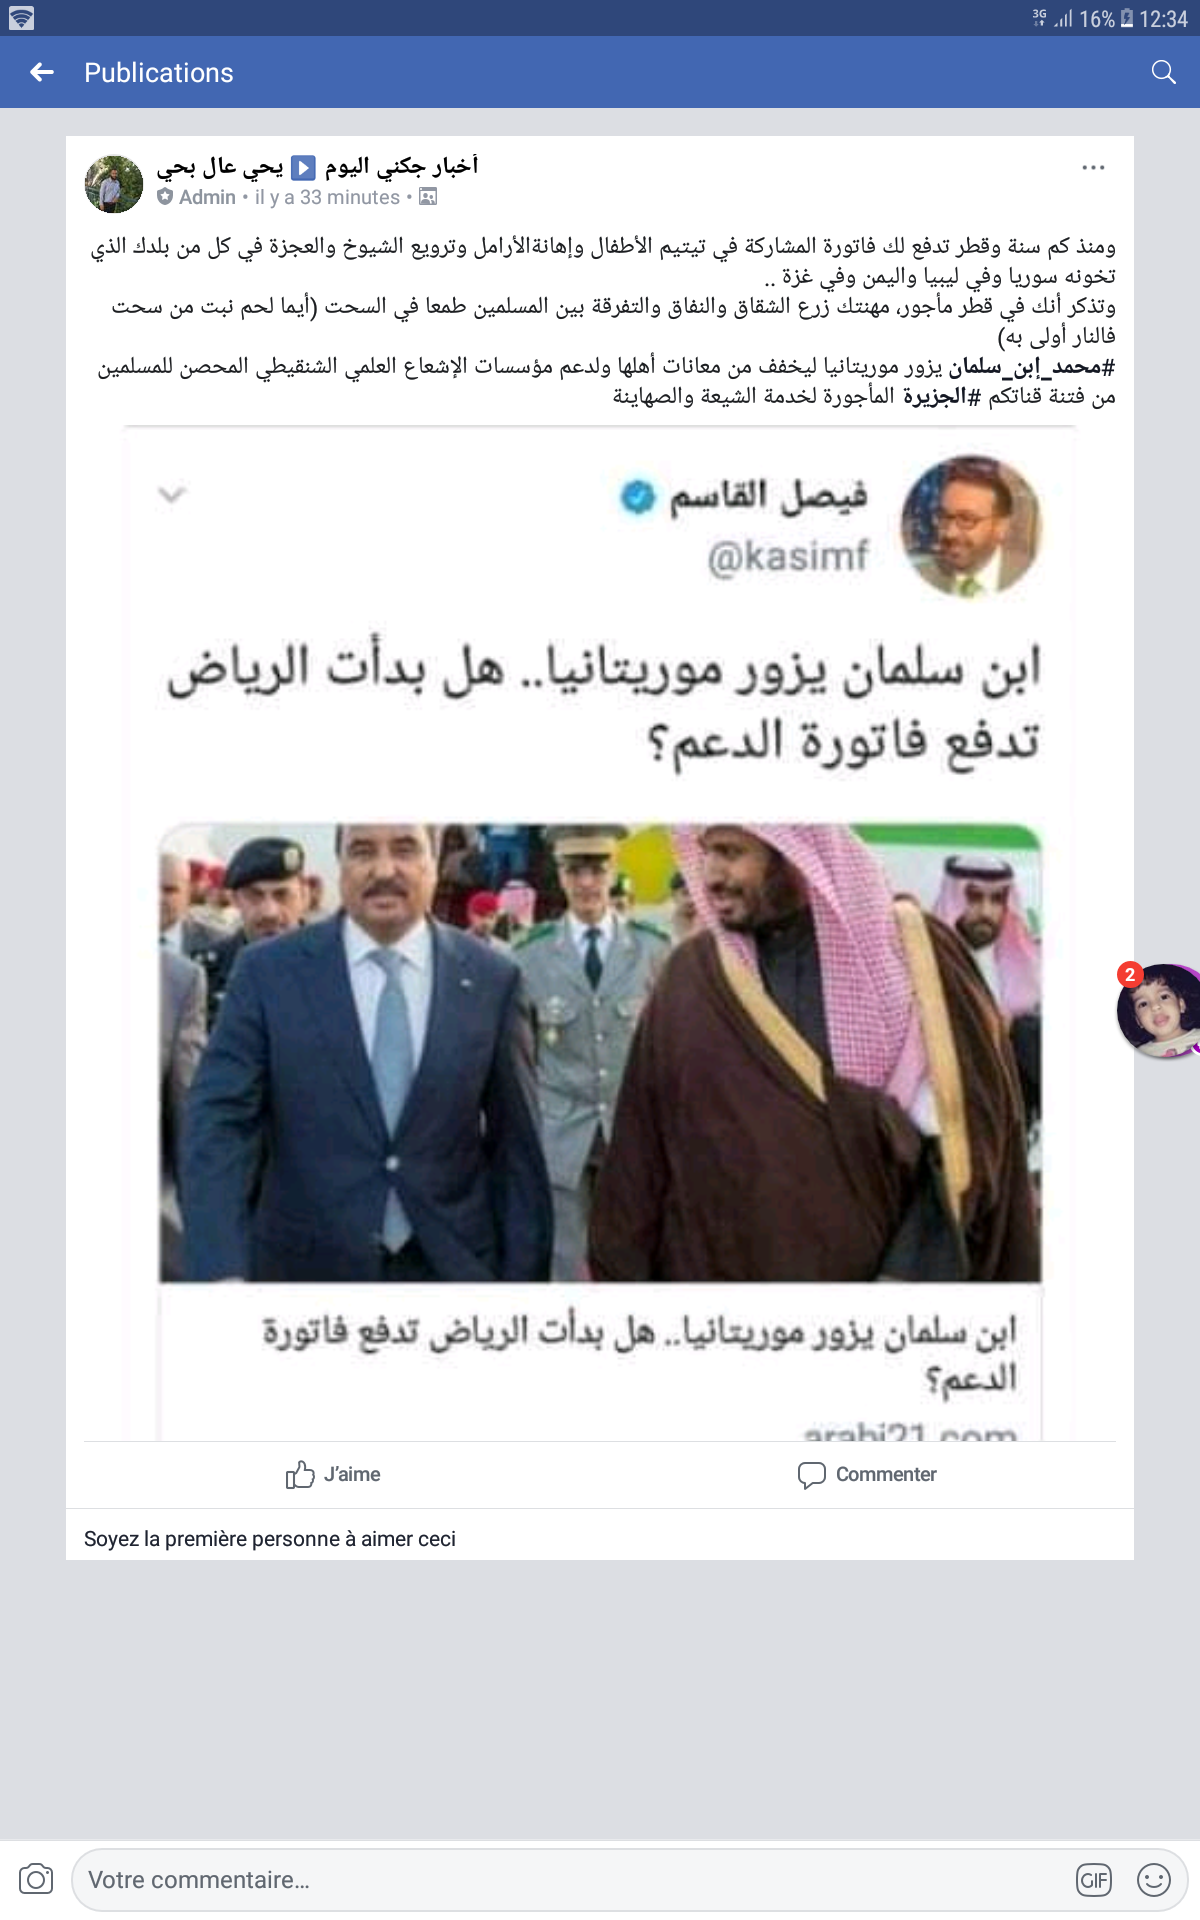Tap the @kasimf Twitter handle

[x=788, y=555]
